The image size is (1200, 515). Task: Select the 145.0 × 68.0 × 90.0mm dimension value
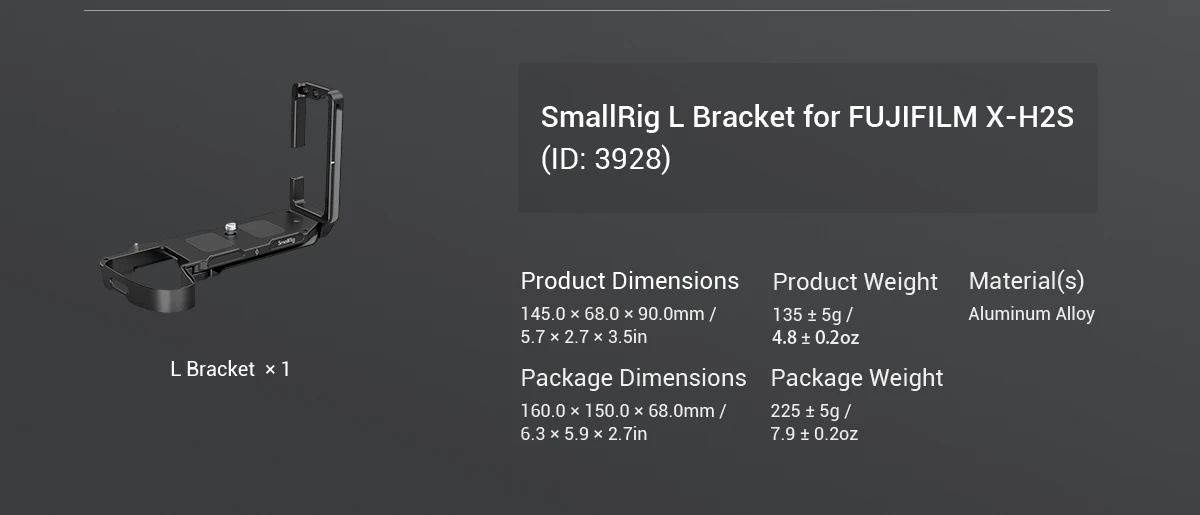(617, 314)
